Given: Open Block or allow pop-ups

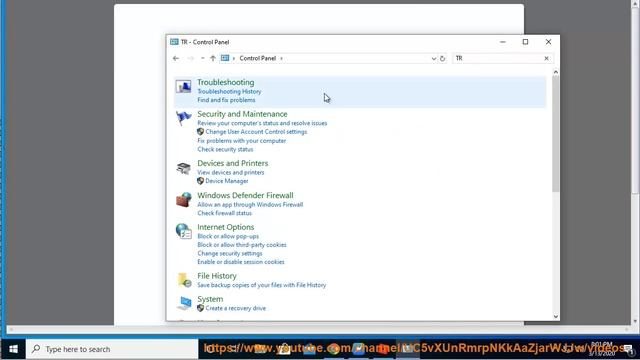Looking at the screenshot, I should click(x=228, y=236).
